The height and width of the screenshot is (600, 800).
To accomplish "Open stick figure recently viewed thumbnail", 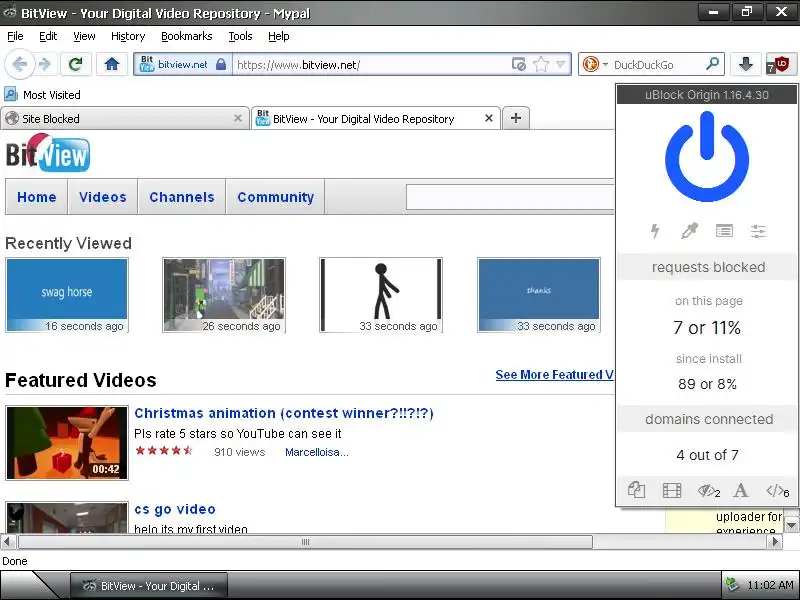I will (381, 295).
